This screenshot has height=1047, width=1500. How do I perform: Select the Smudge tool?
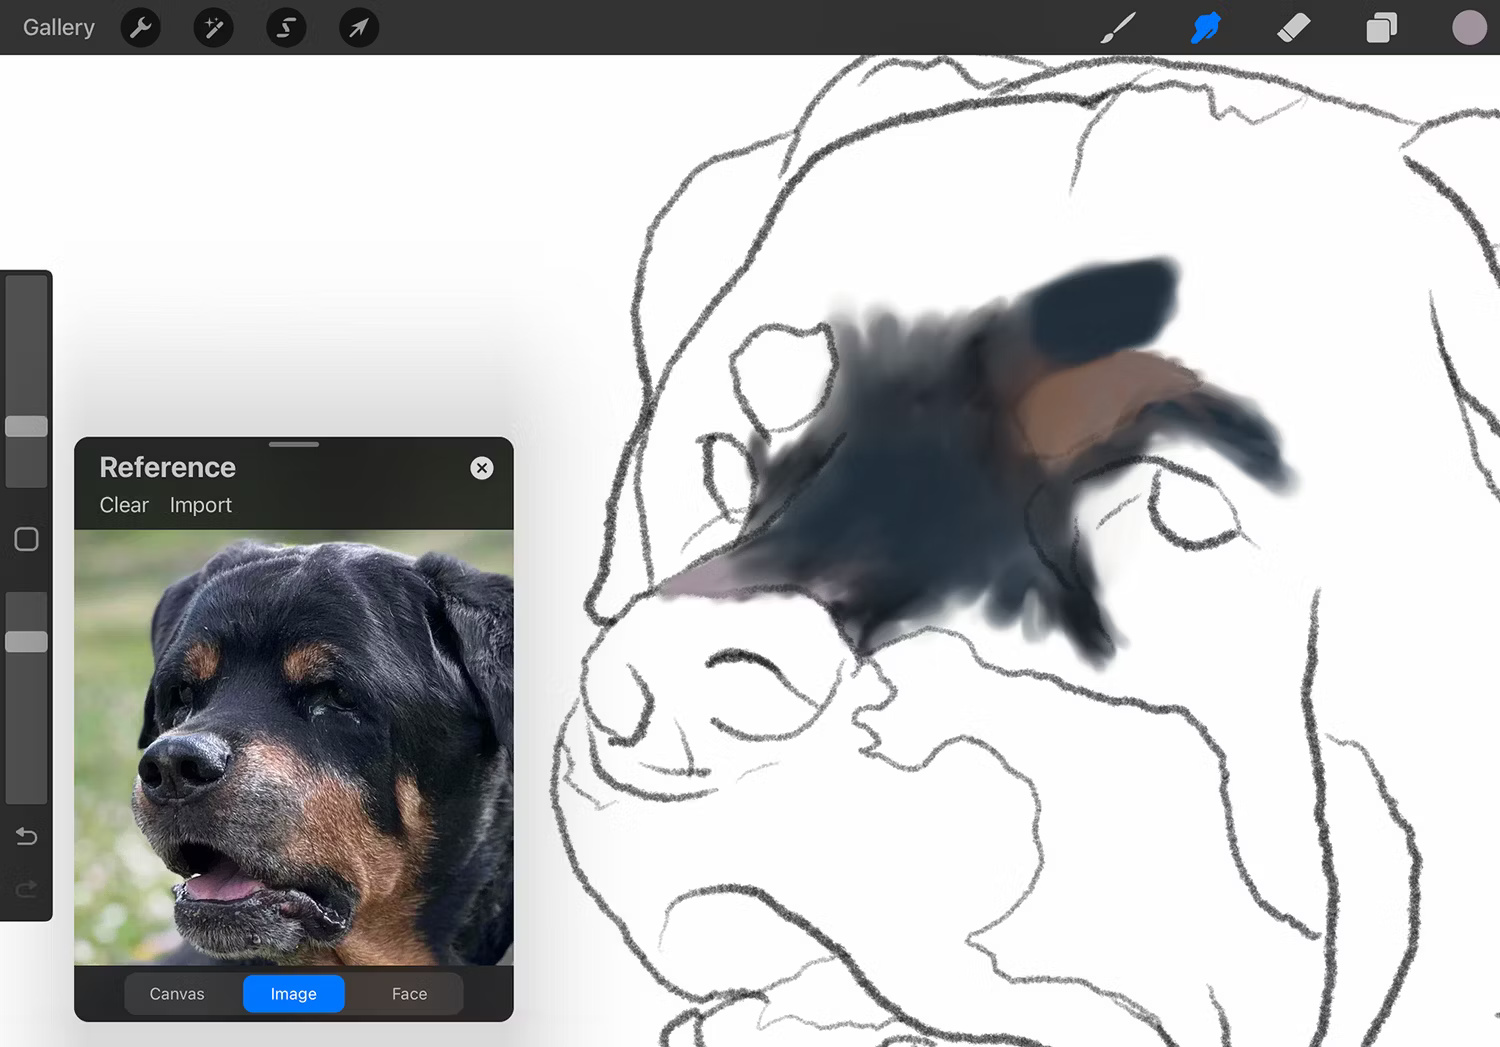pyautogui.click(x=1206, y=27)
